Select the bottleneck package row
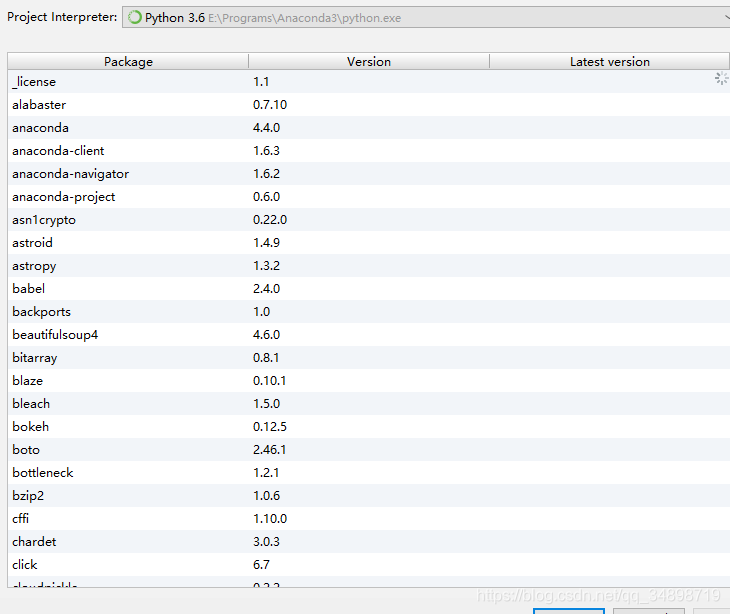 (369, 472)
